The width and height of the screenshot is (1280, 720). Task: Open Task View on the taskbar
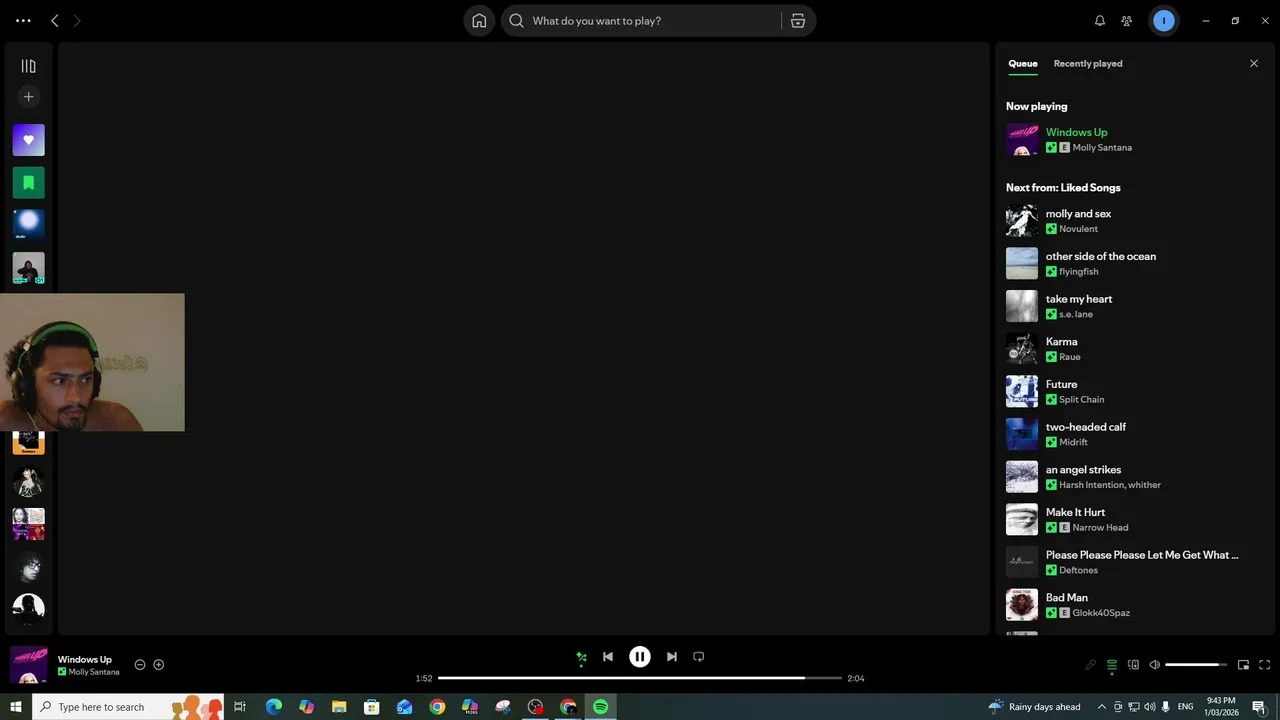[x=240, y=707]
